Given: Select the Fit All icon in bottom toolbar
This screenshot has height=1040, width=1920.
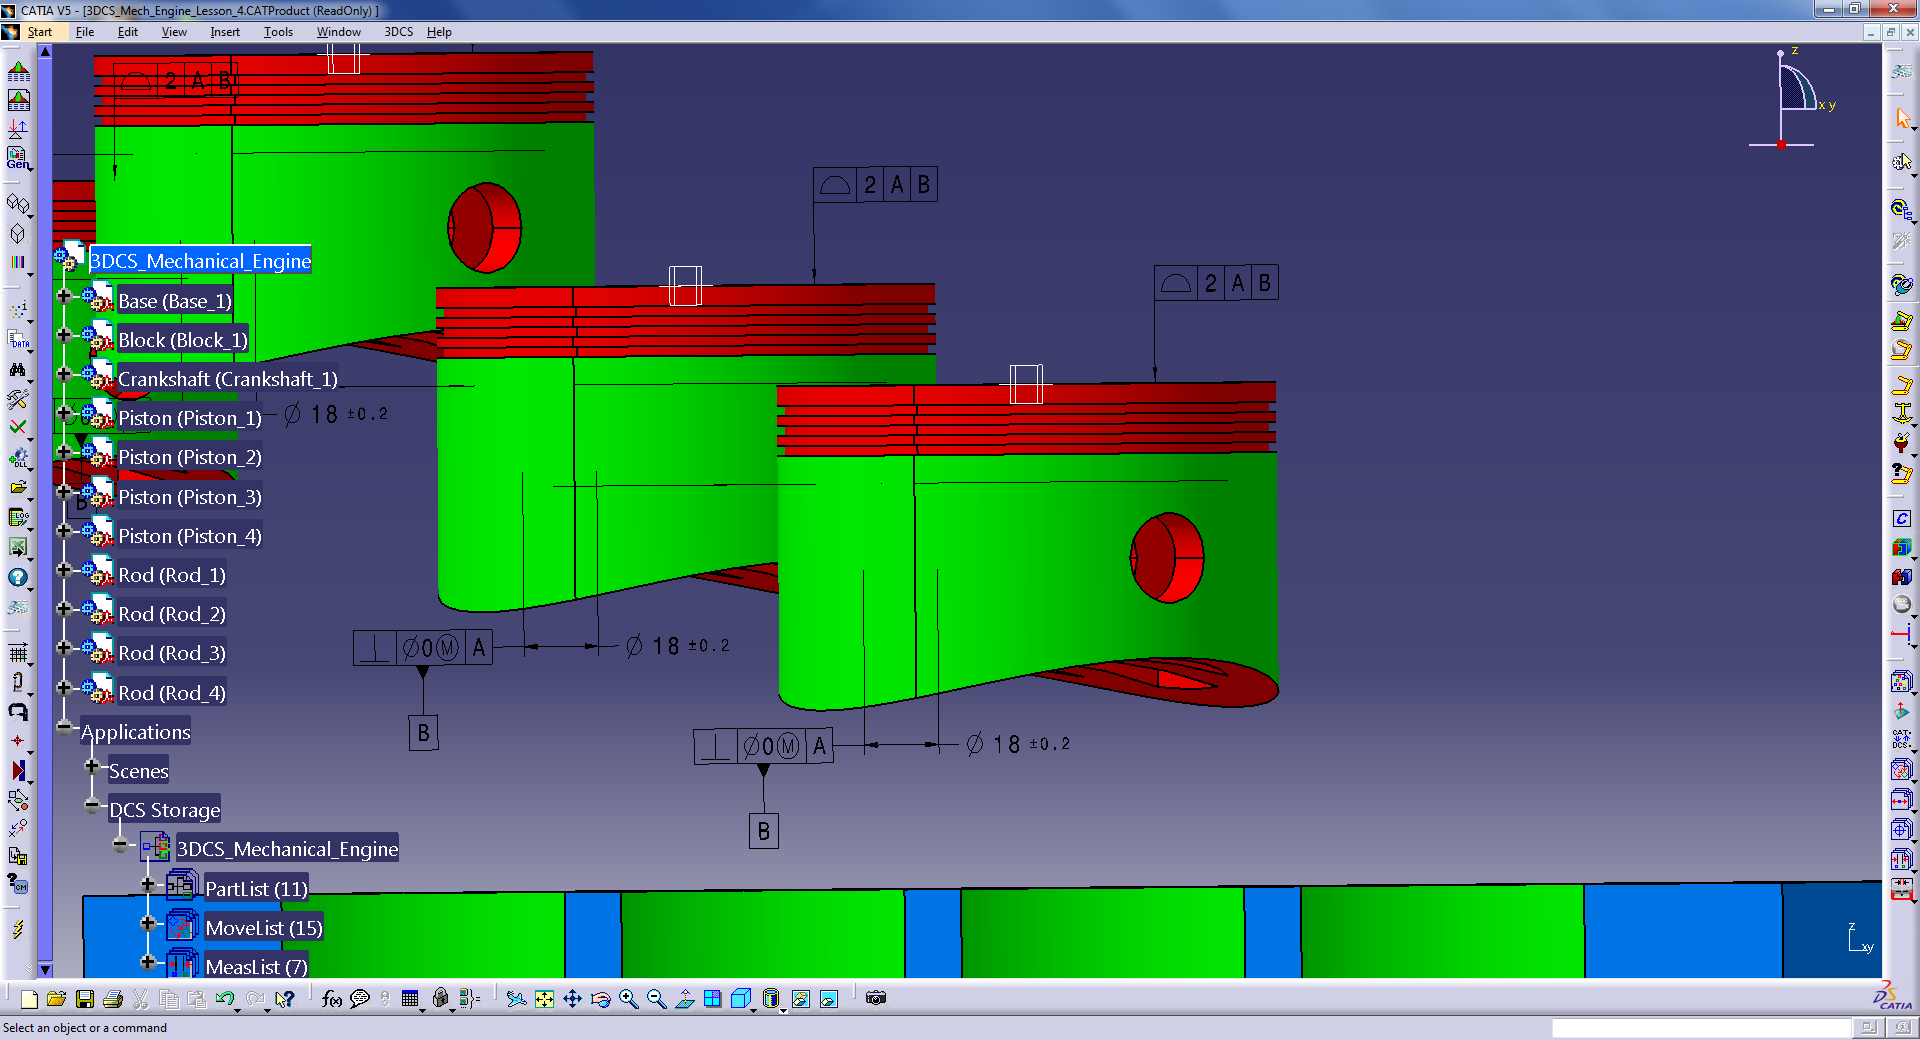Looking at the screenshot, I should click(543, 999).
